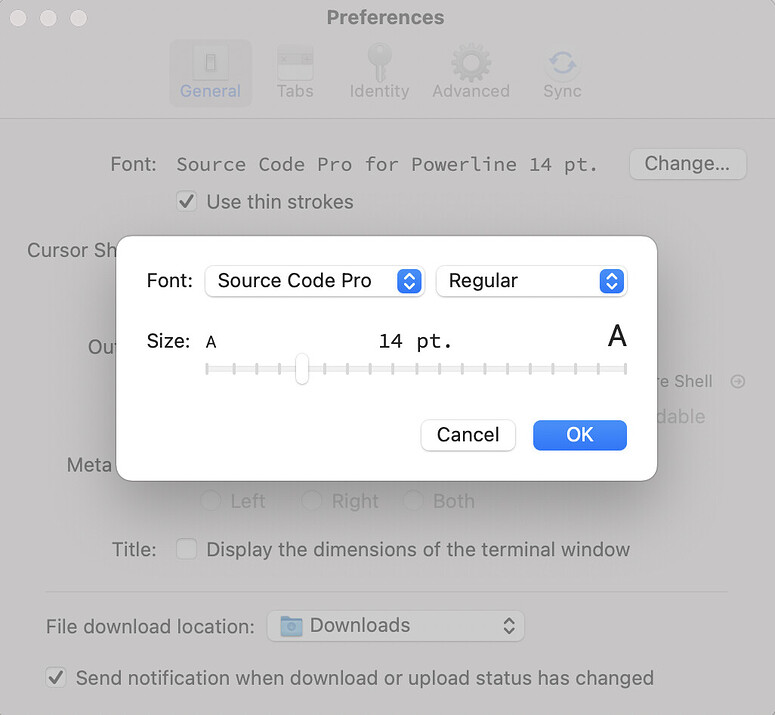Enable Display the dimensions of terminal window

(x=186, y=549)
